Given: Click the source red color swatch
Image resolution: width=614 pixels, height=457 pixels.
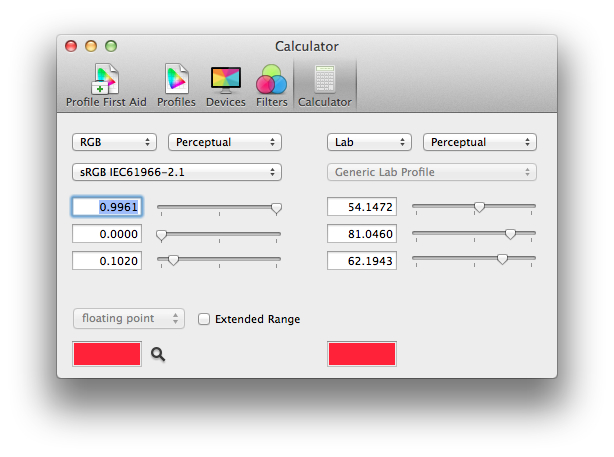Looking at the screenshot, I should [107, 354].
